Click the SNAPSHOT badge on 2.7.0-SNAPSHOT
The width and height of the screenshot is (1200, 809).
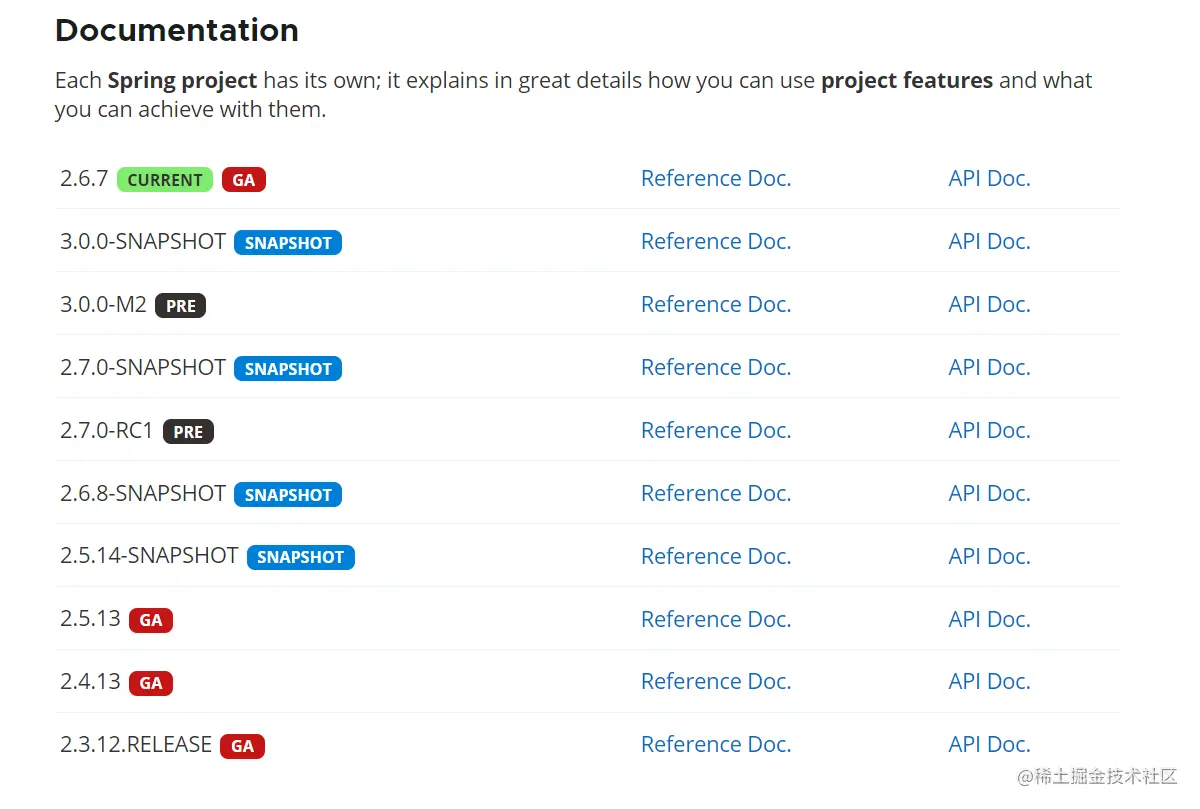pyautogui.click(x=288, y=369)
